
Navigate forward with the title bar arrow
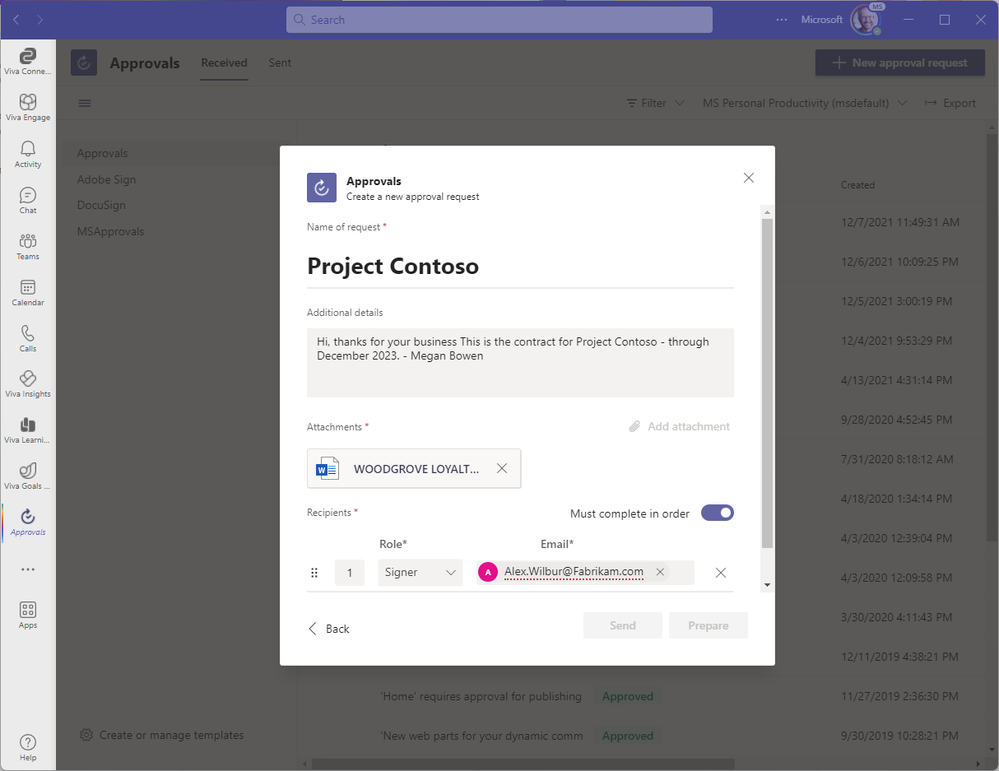[x=40, y=20]
